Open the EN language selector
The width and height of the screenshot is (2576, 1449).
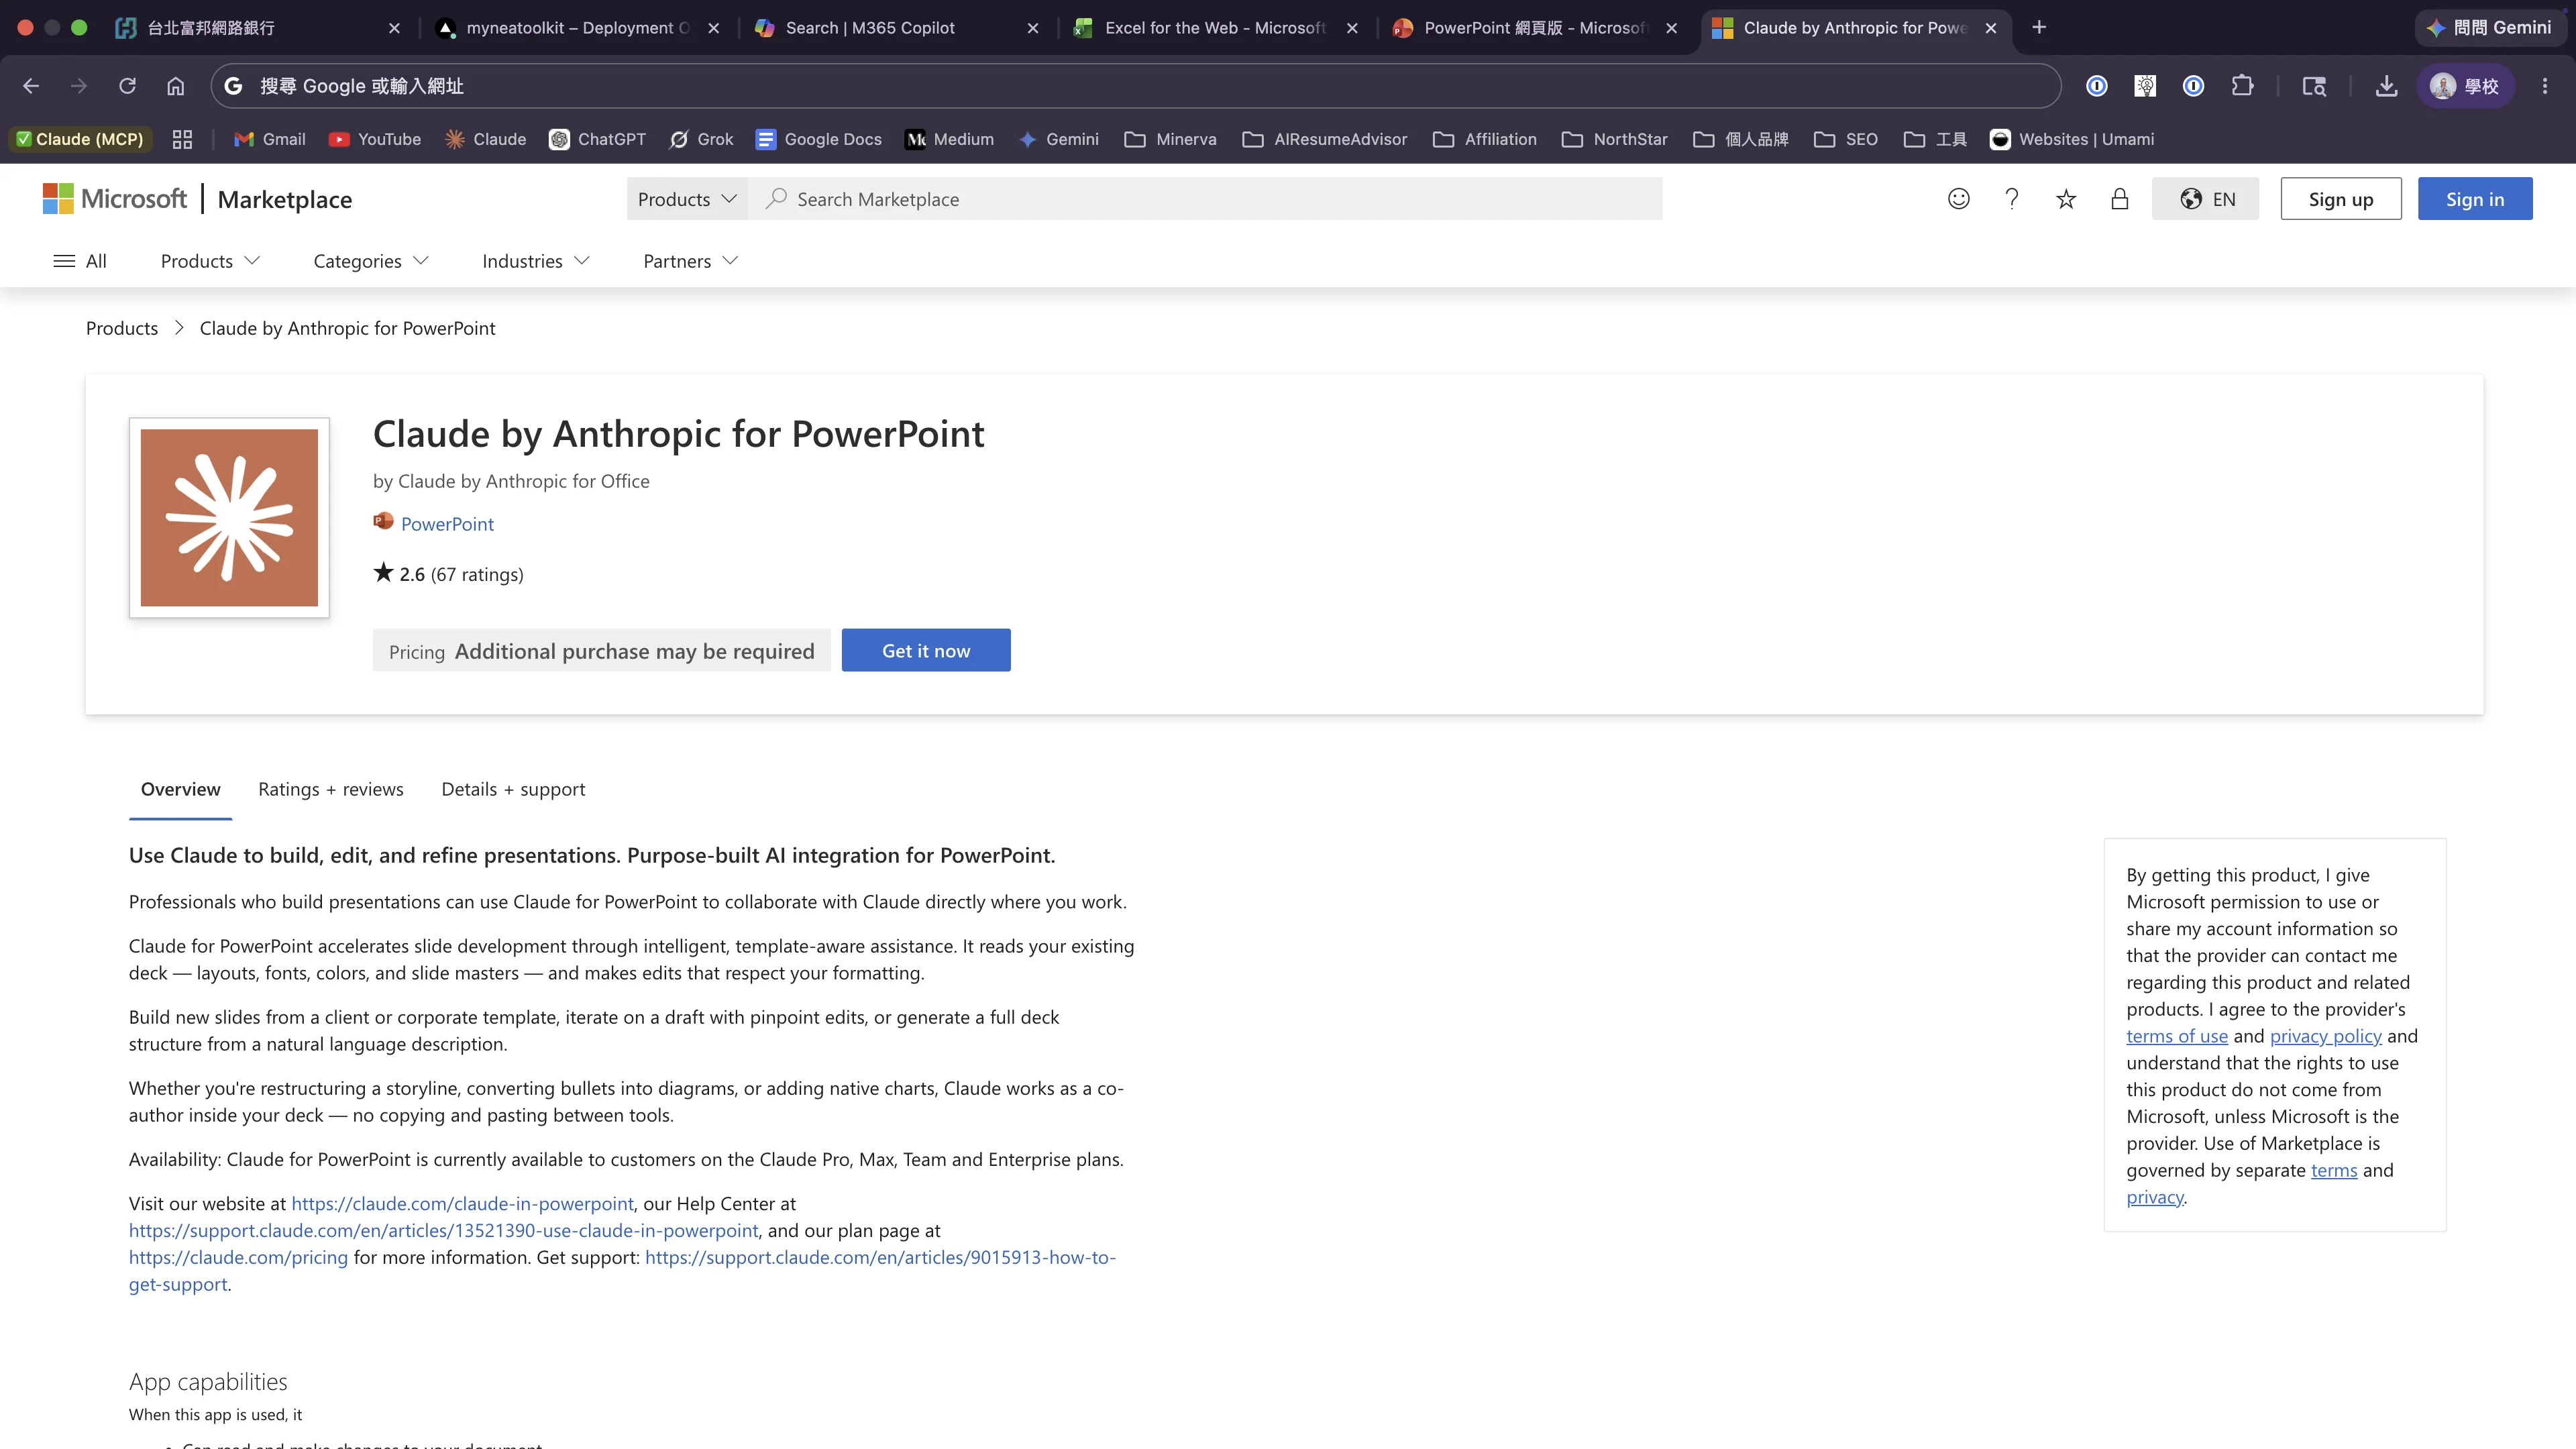tap(2205, 199)
